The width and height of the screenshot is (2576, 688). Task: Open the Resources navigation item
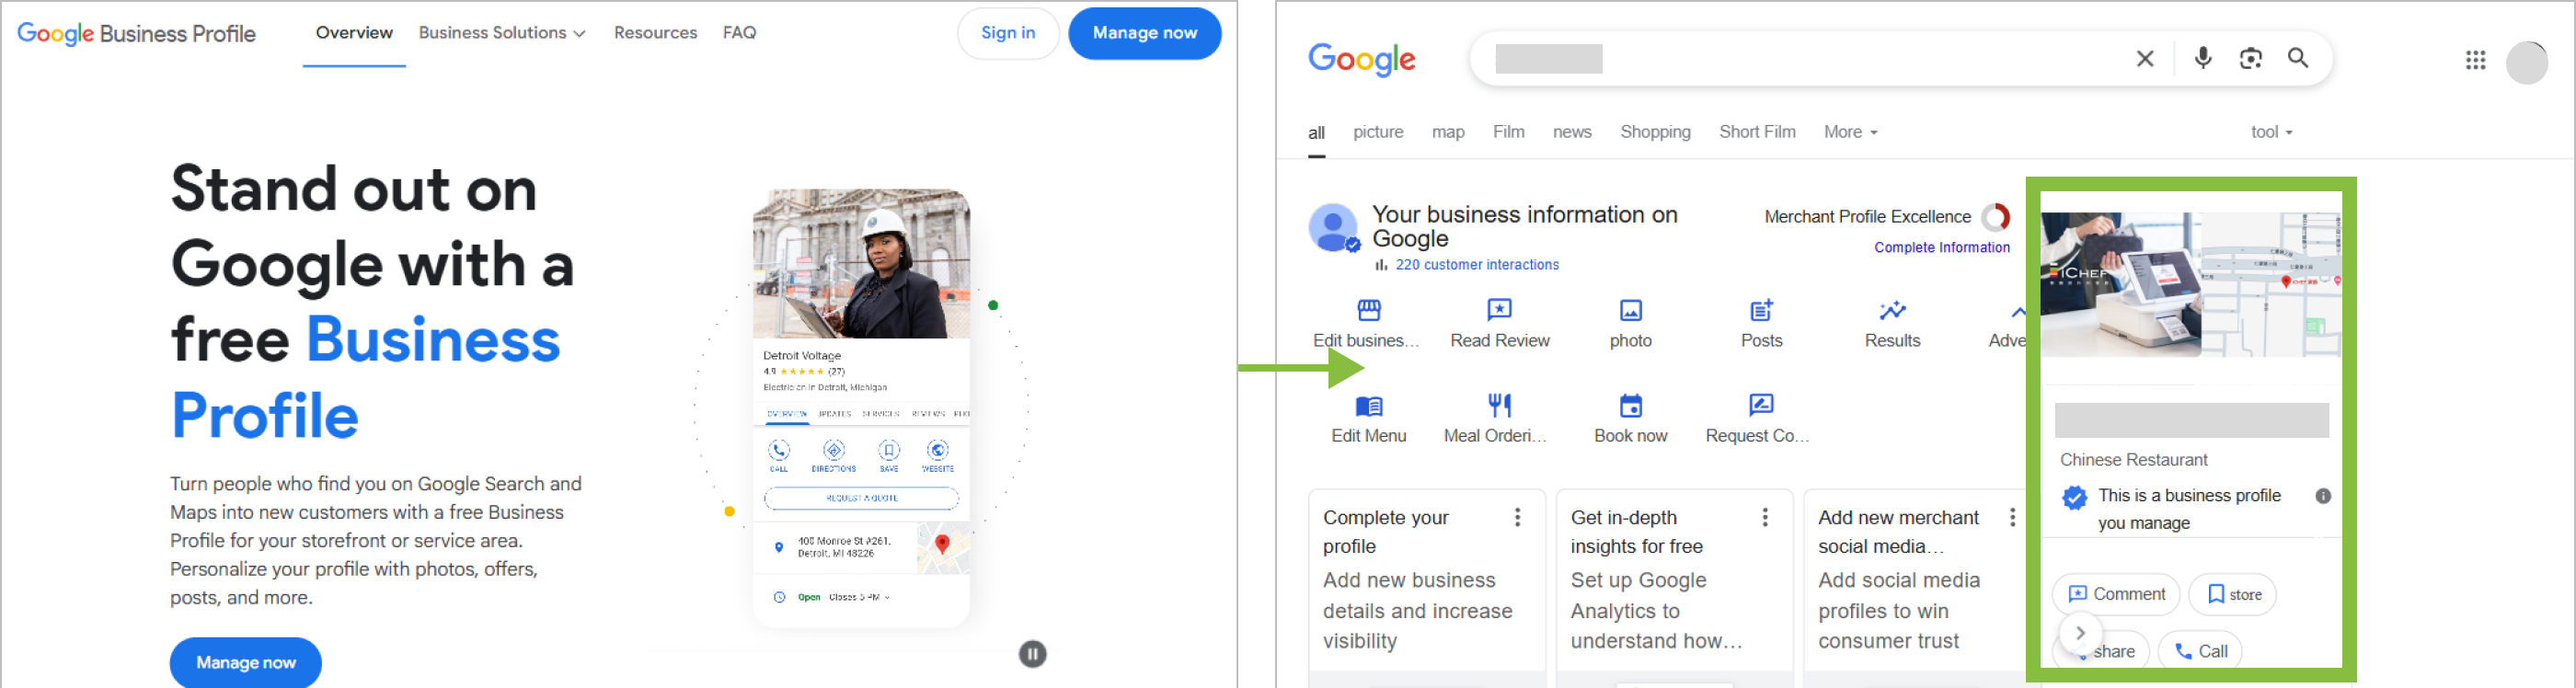coord(655,33)
